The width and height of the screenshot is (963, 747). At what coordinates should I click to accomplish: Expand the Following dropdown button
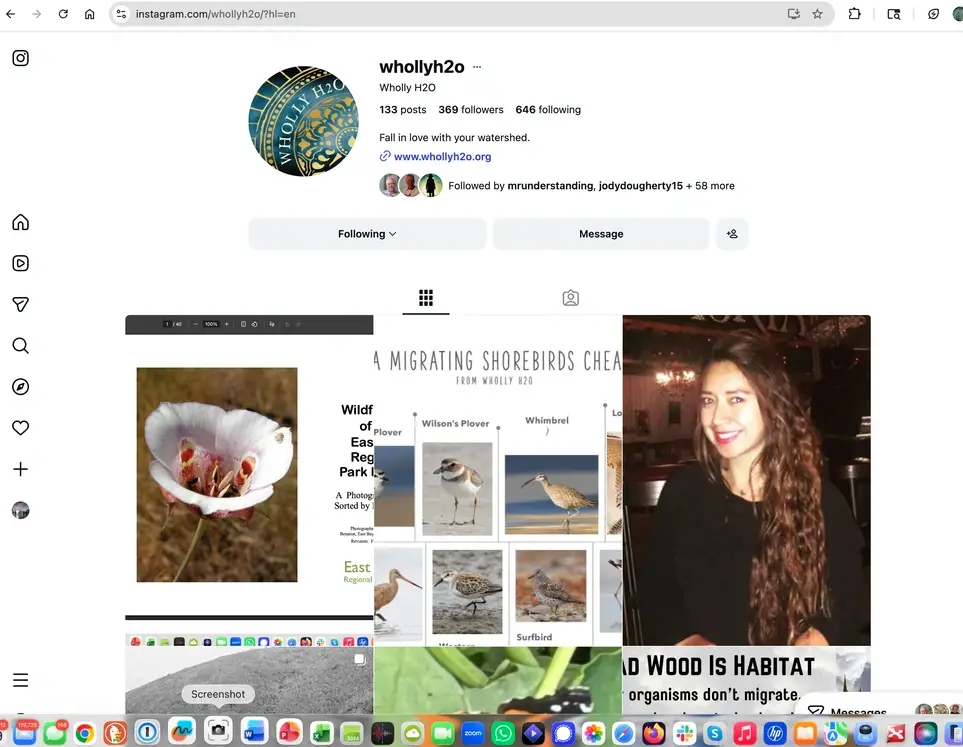367,234
